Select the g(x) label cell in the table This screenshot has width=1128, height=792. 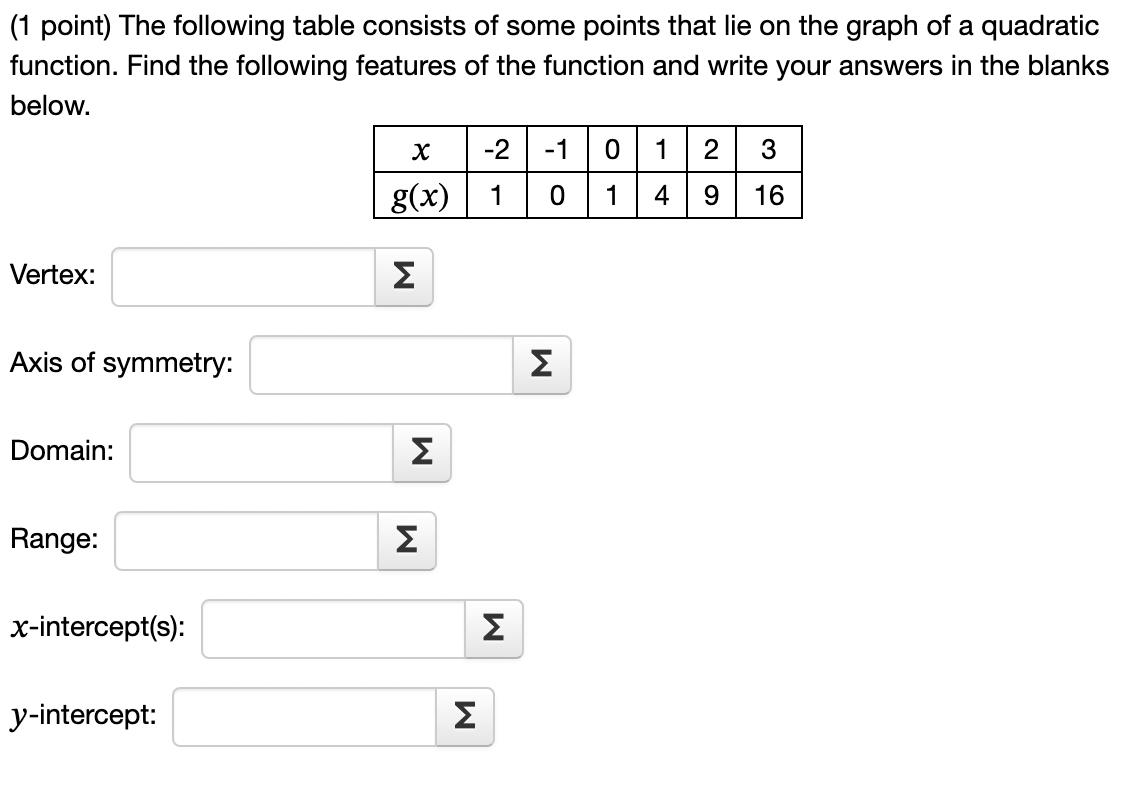[x=420, y=193]
